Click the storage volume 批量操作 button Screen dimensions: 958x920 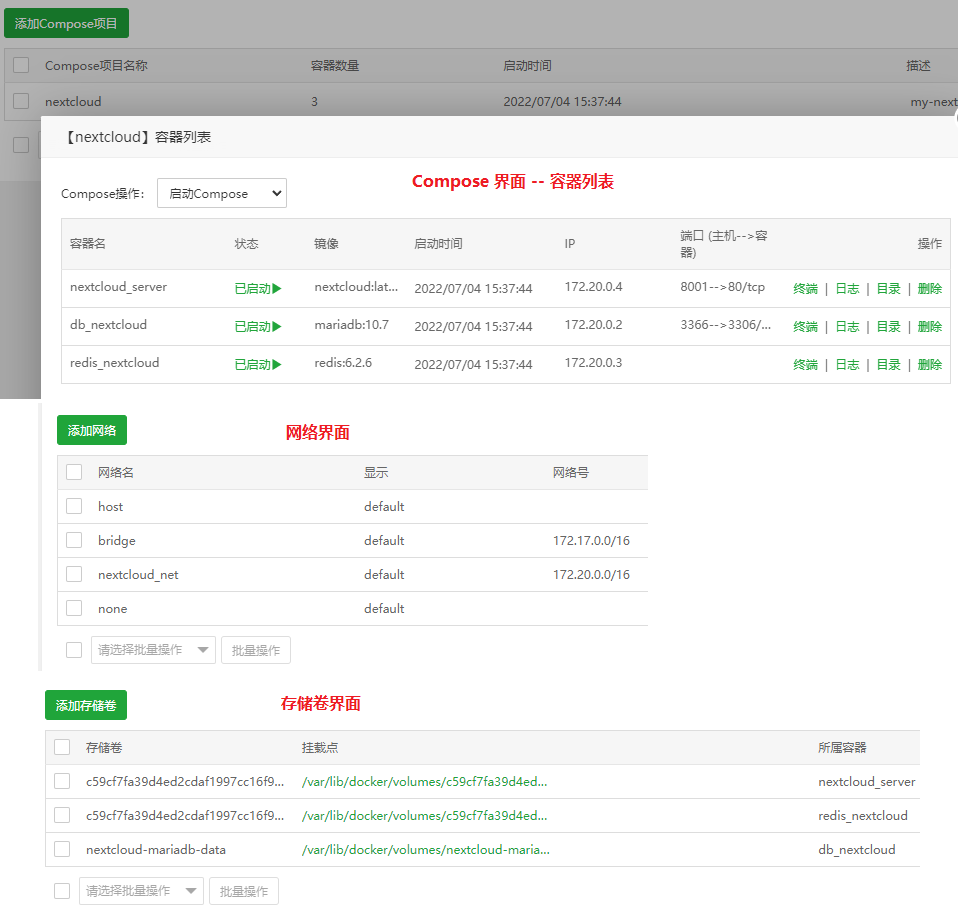pos(244,891)
